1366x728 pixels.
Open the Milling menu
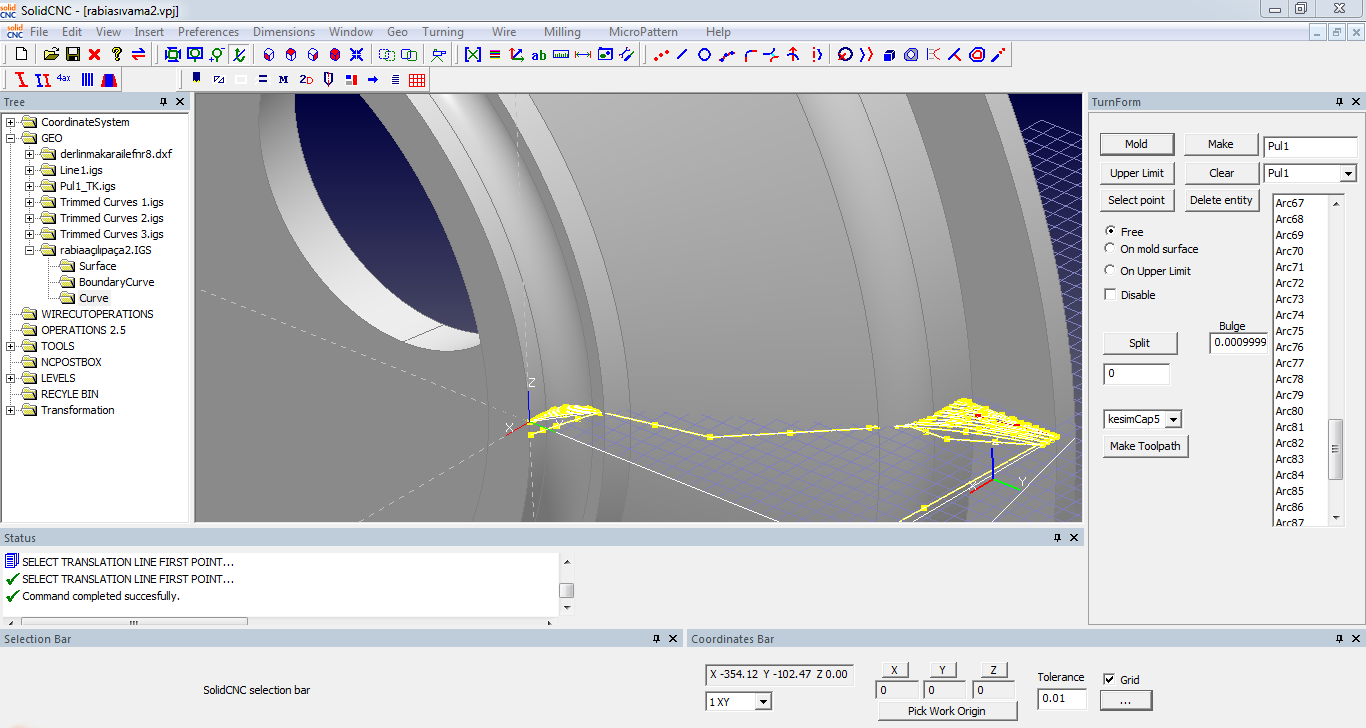[562, 32]
